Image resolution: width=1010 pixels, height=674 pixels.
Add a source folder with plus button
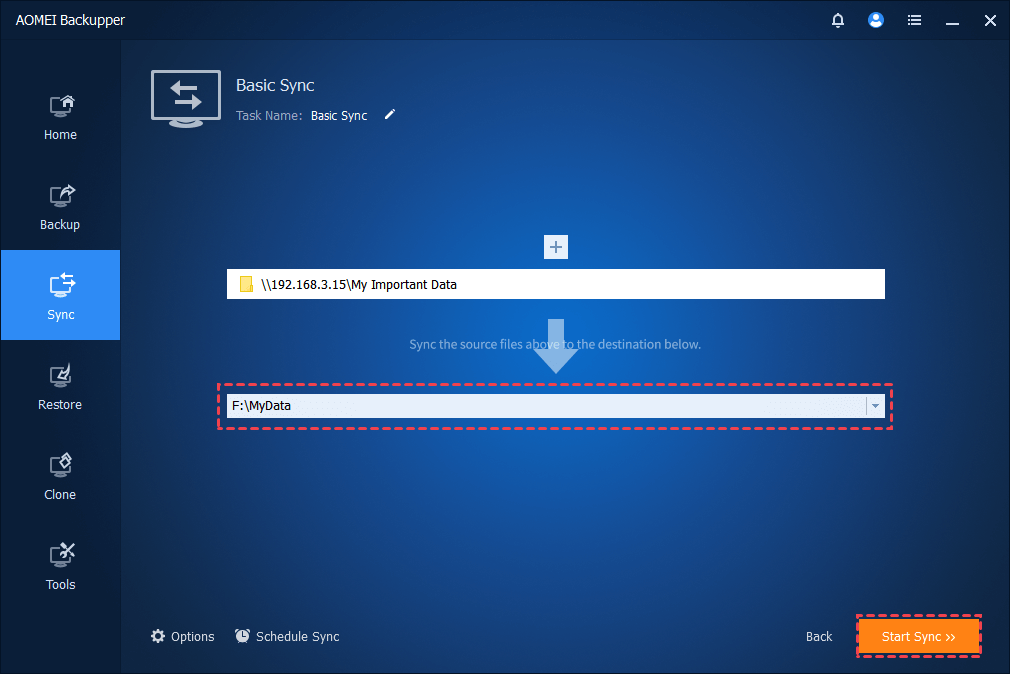click(556, 247)
